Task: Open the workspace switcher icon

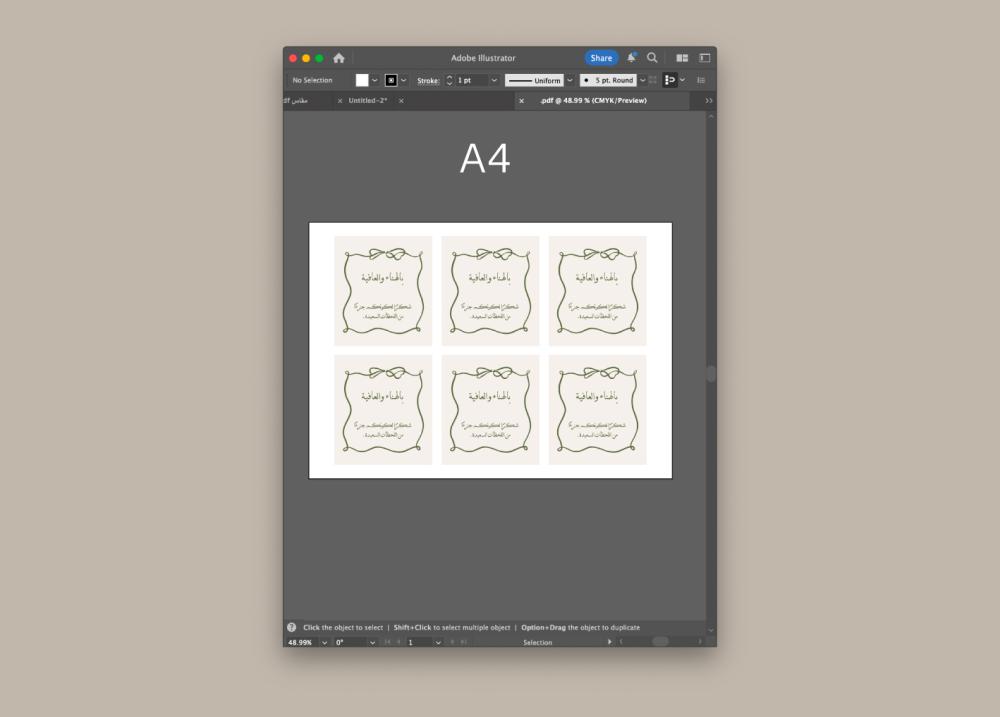Action: [705, 58]
